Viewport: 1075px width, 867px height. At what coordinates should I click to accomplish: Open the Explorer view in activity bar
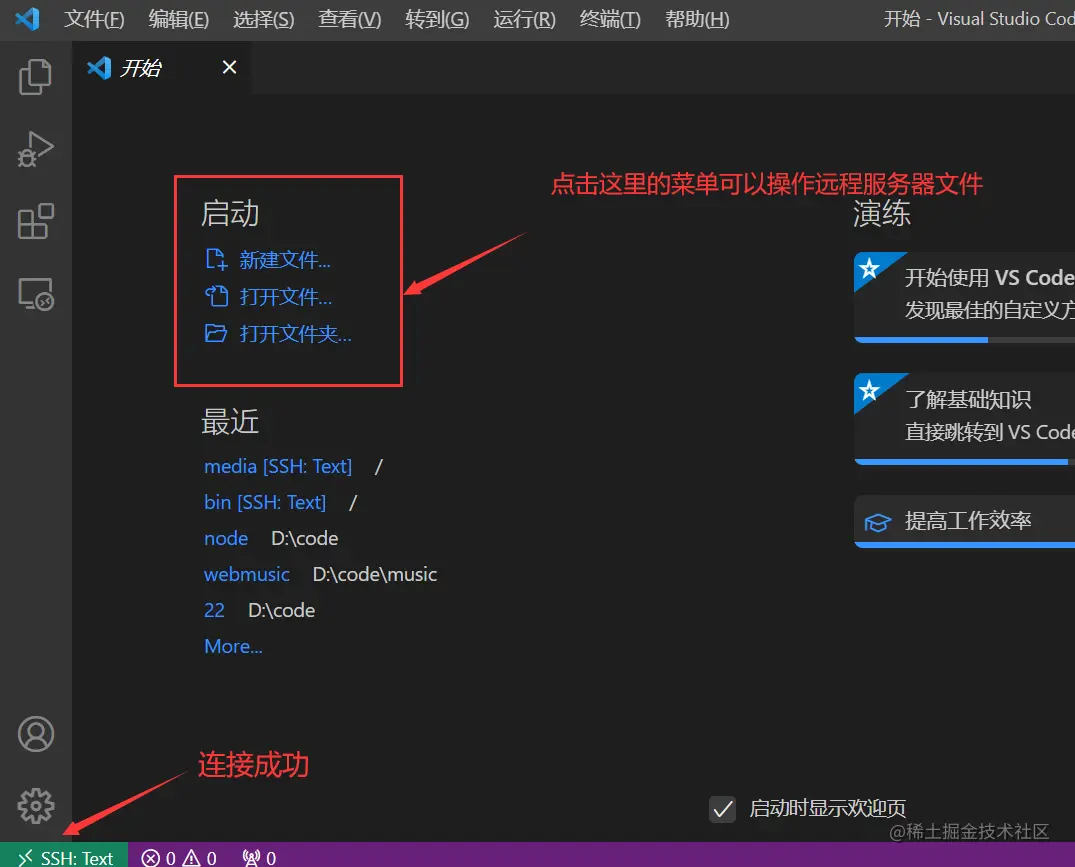pos(35,76)
